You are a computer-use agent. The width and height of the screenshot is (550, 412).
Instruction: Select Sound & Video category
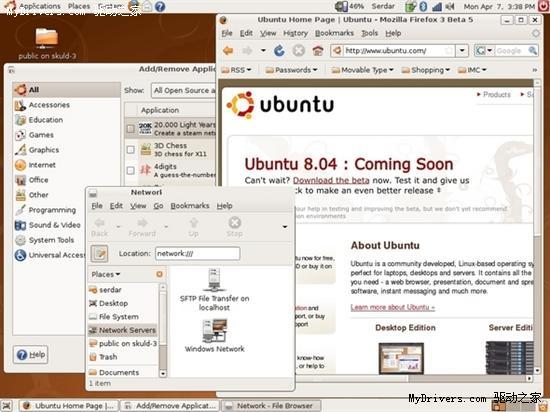pos(48,225)
